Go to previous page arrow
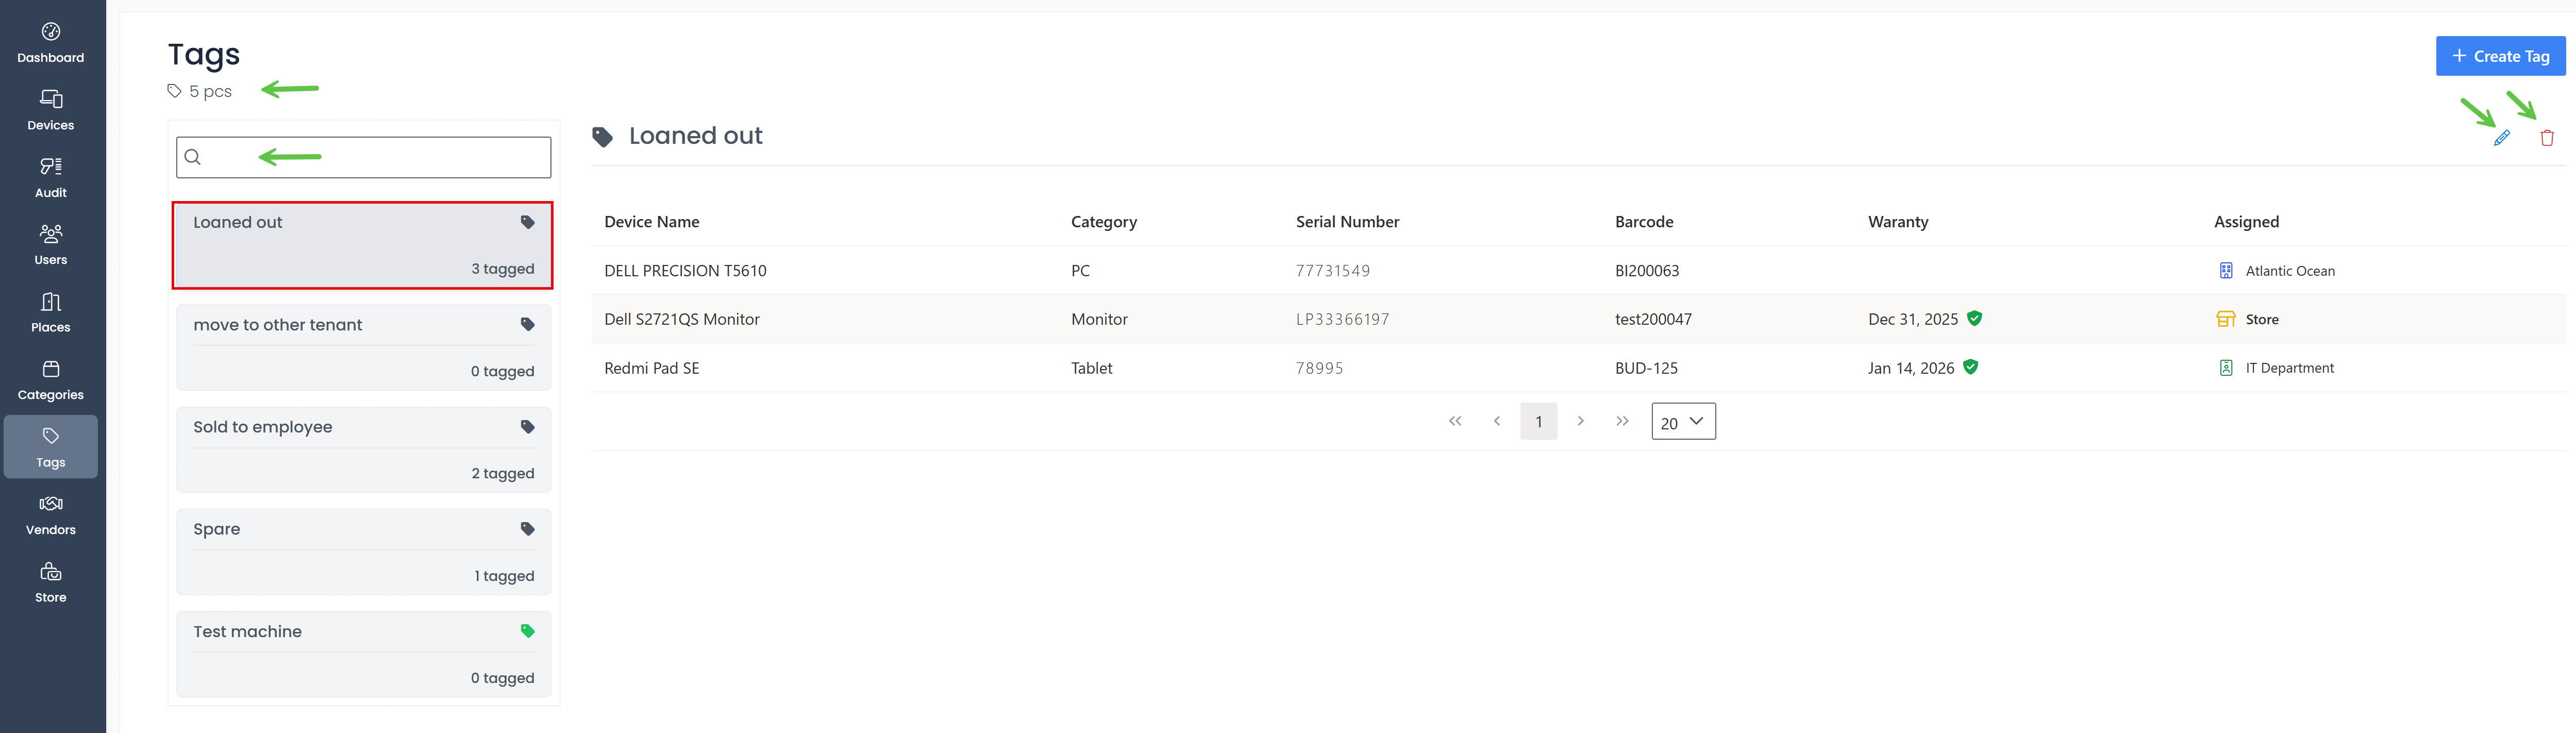Image resolution: width=2576 pixels, height=733 pixels. pyautogui.click(x=1497, y=421)
